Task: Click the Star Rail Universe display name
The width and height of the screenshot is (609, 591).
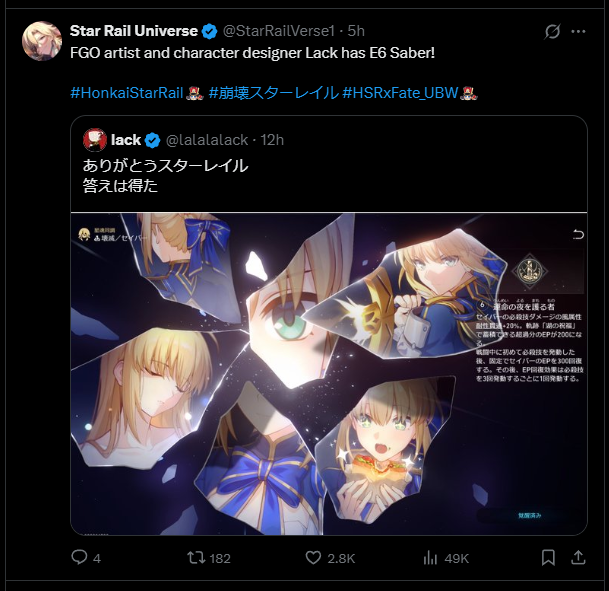Action: 134,31
